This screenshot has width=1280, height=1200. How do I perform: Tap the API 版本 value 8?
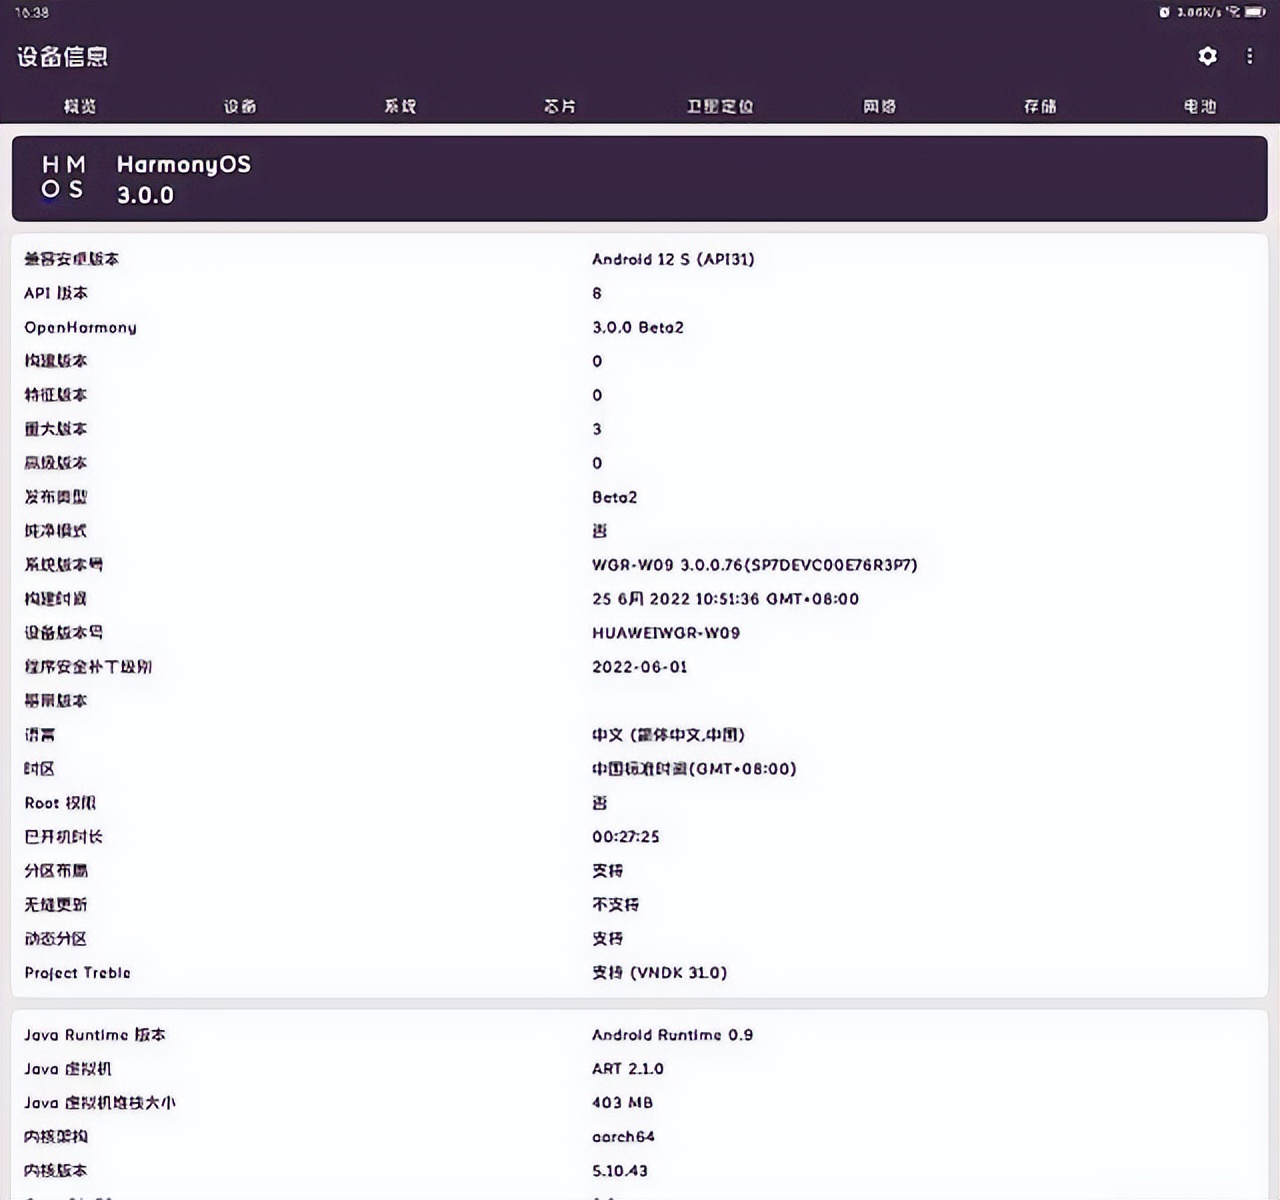(597, 293)
